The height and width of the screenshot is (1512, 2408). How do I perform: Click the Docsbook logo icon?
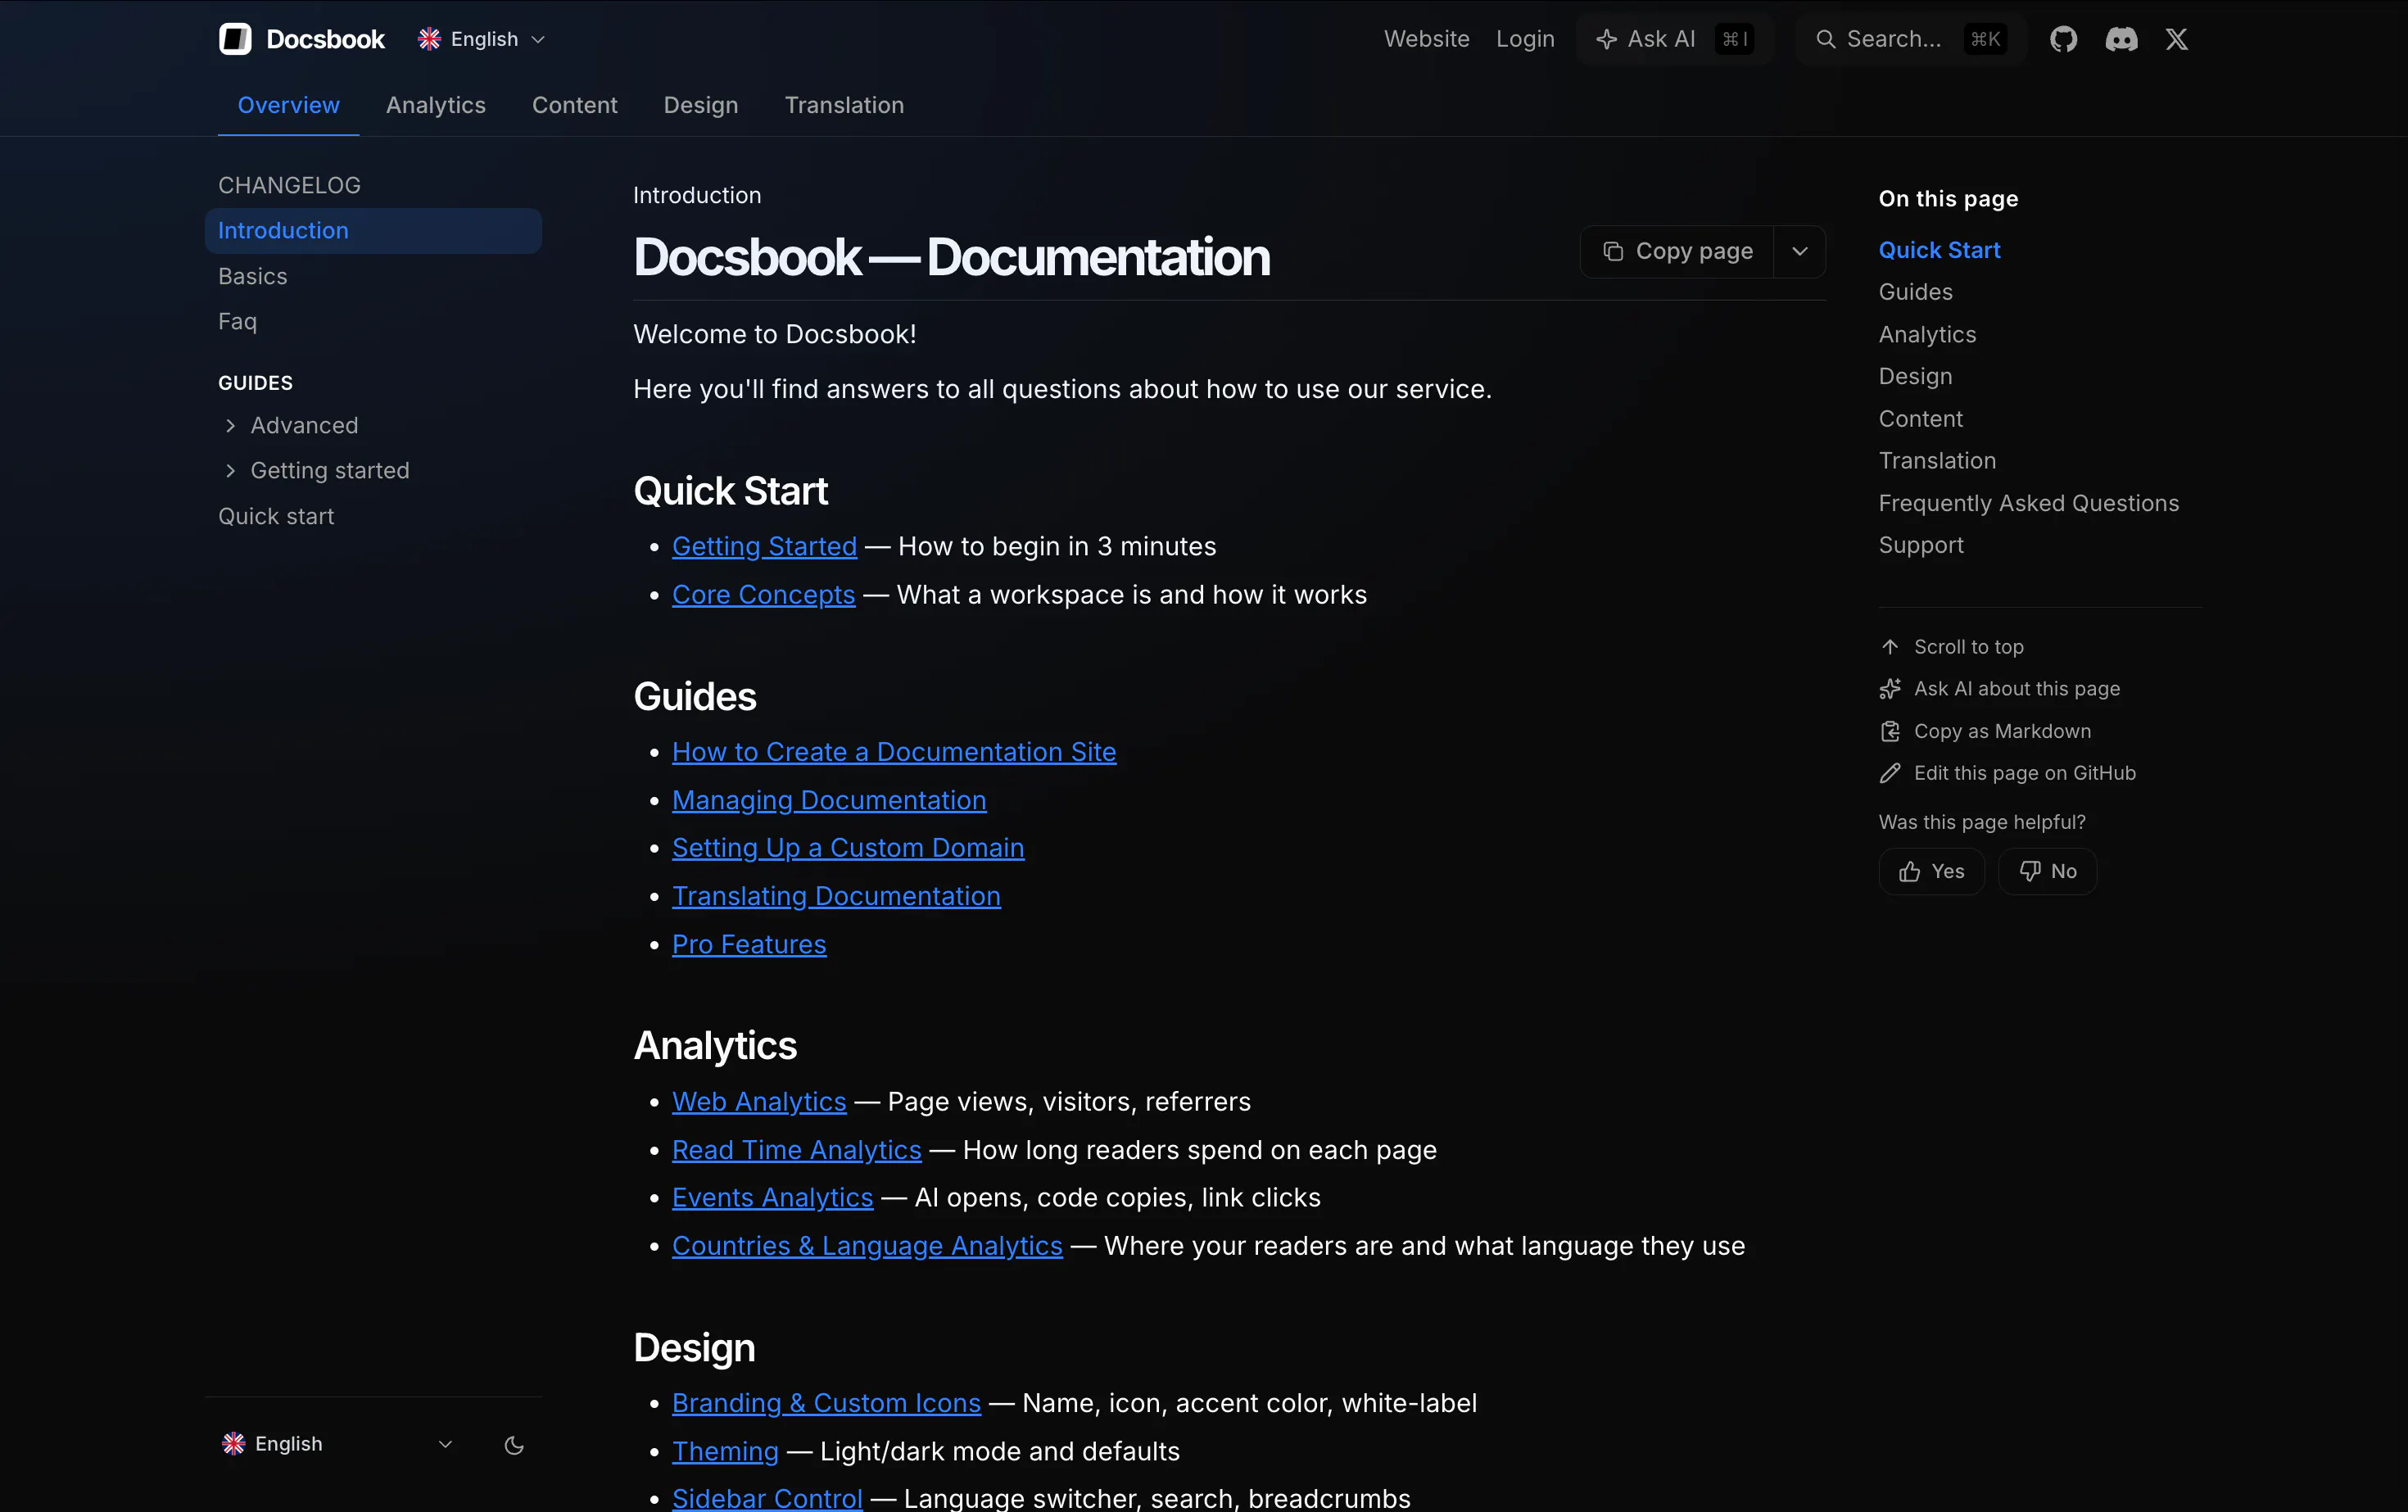235,39
